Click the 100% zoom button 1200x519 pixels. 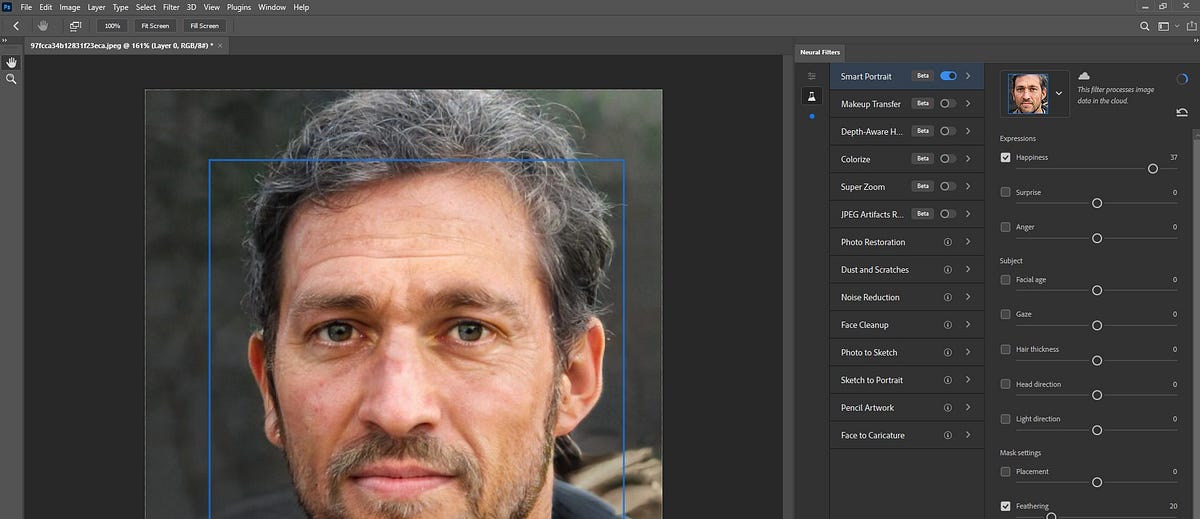coord(112,26)
